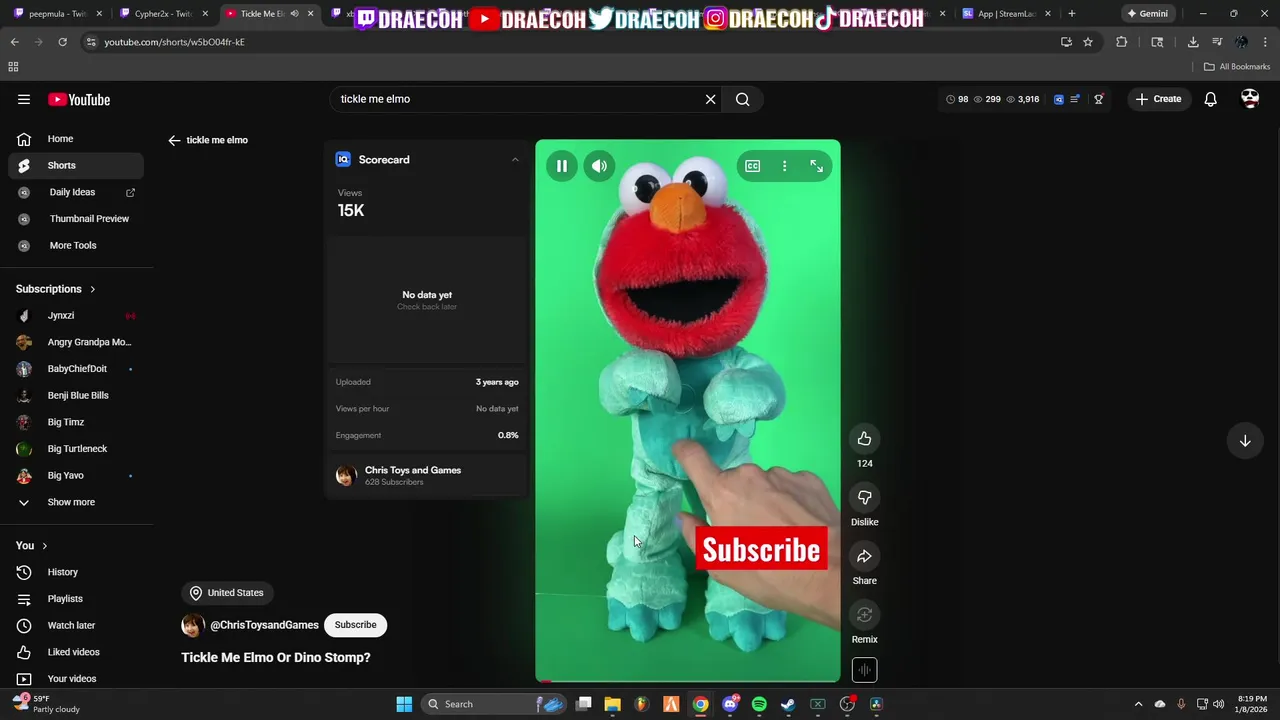Open Steam from the taskbar

coord(788,704)
